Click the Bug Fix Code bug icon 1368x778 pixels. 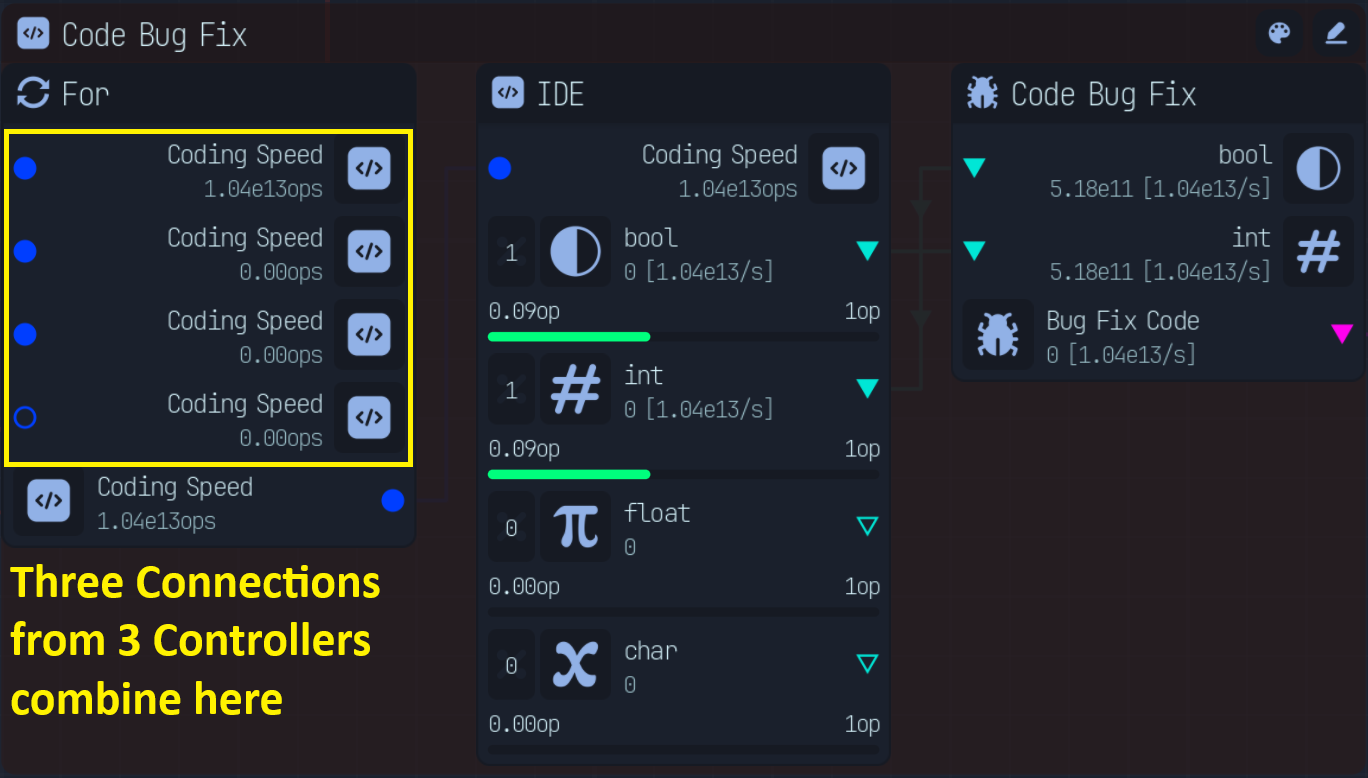tap(997, 335)
